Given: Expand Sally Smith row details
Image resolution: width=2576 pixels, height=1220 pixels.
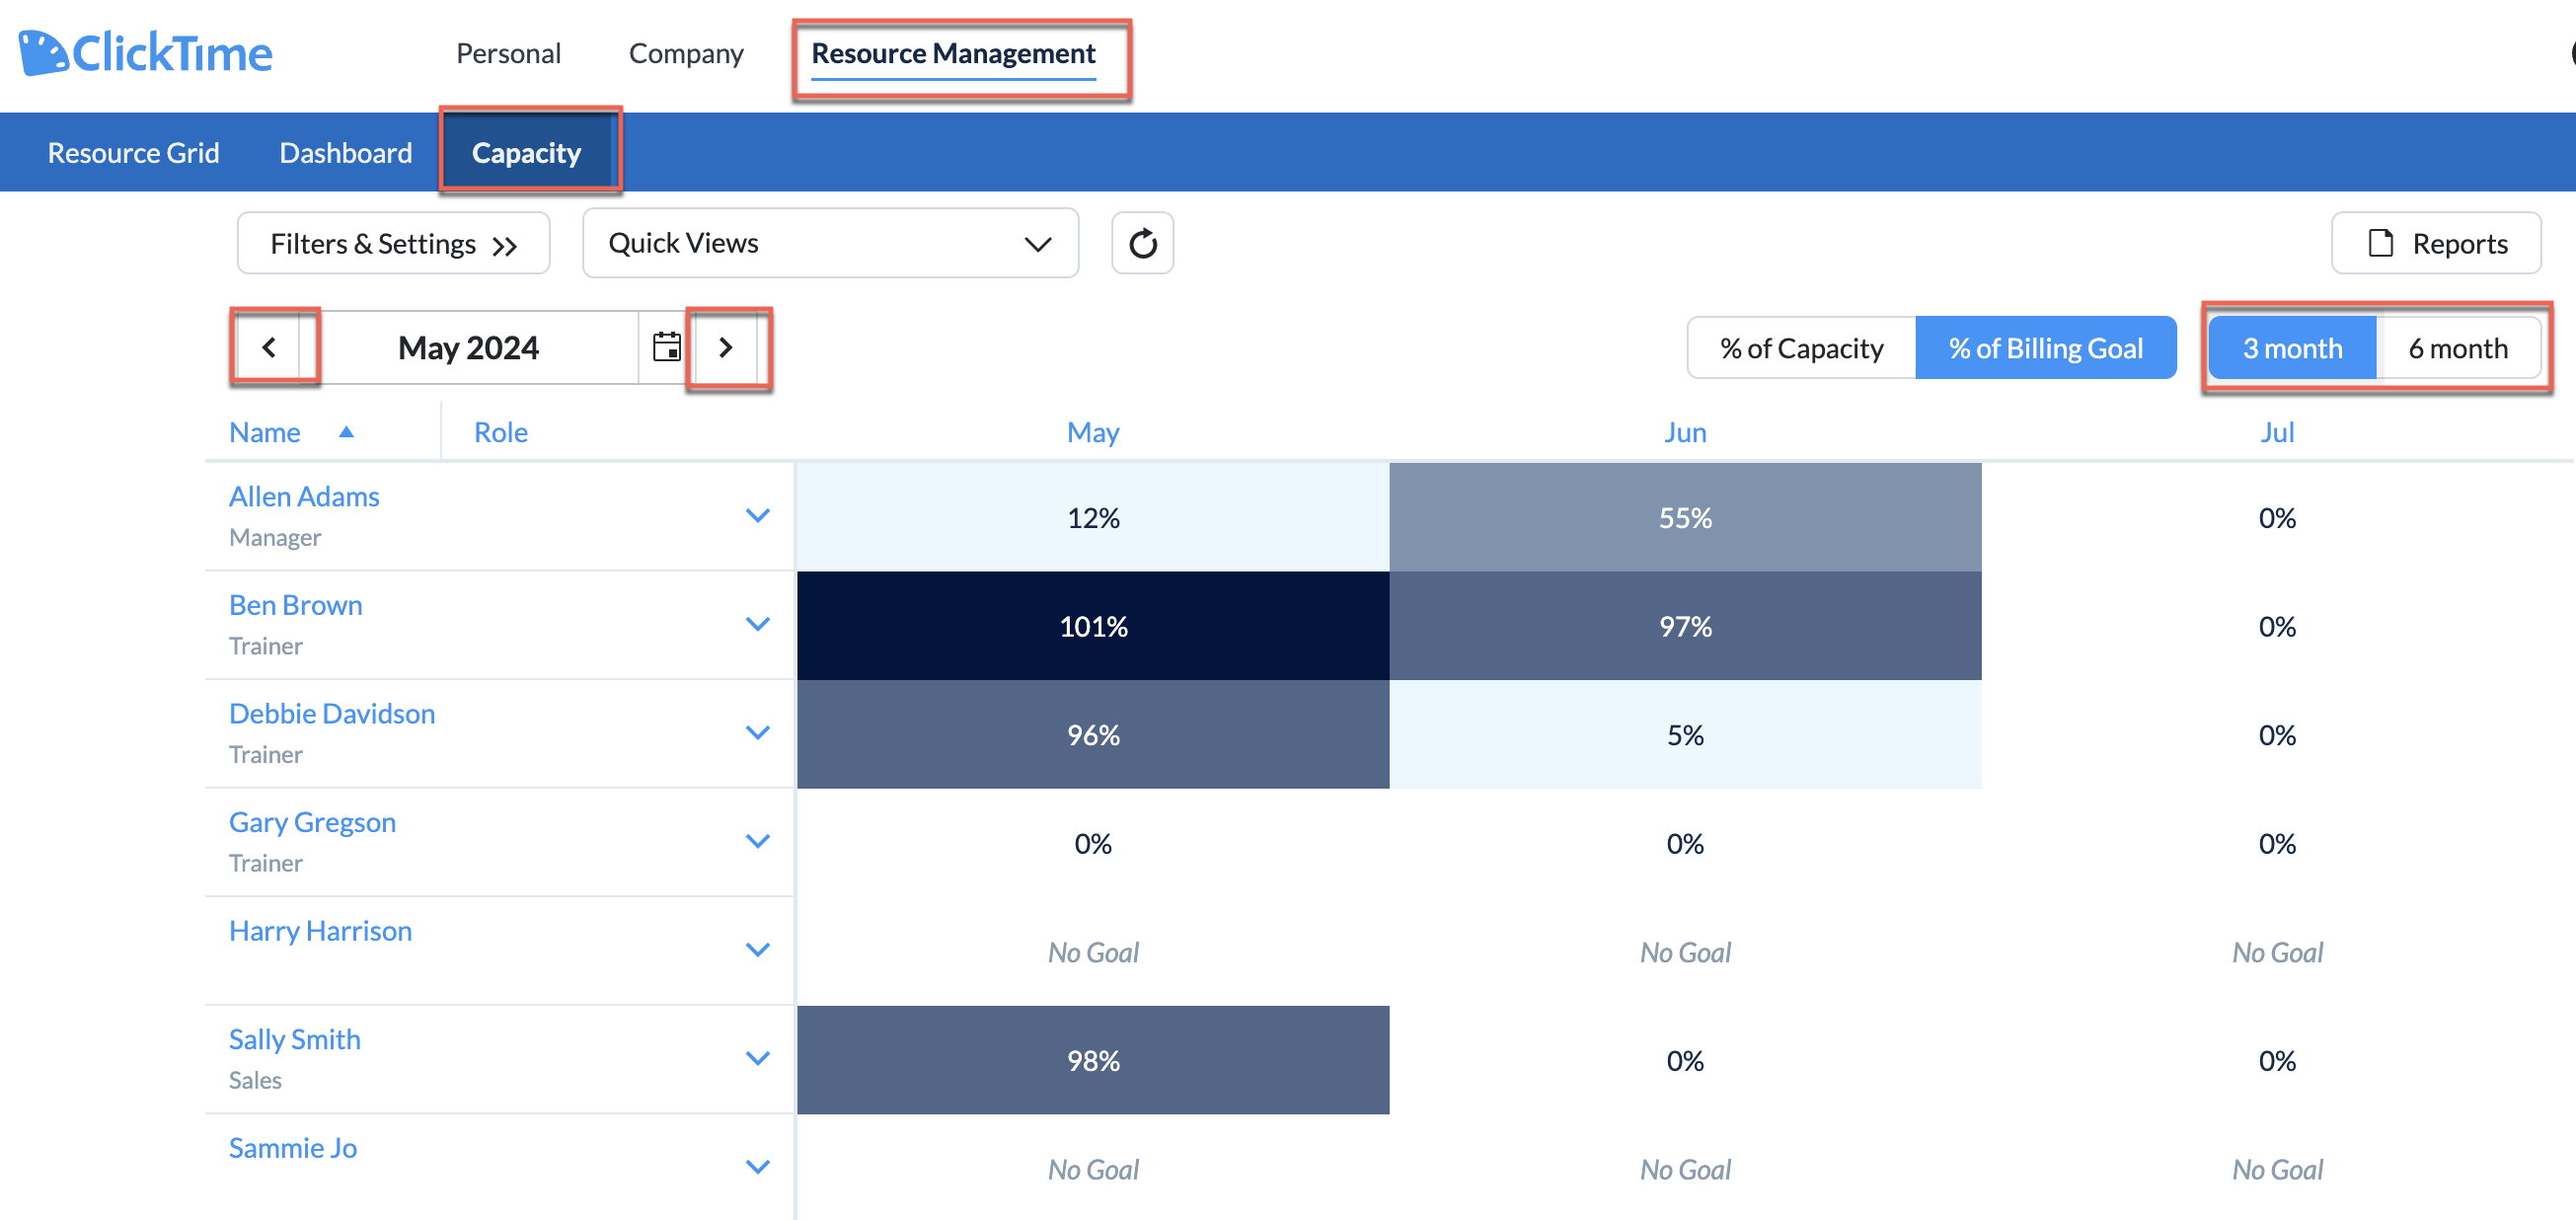Looking at the screenshot, I should click(x=758, y=1058).
